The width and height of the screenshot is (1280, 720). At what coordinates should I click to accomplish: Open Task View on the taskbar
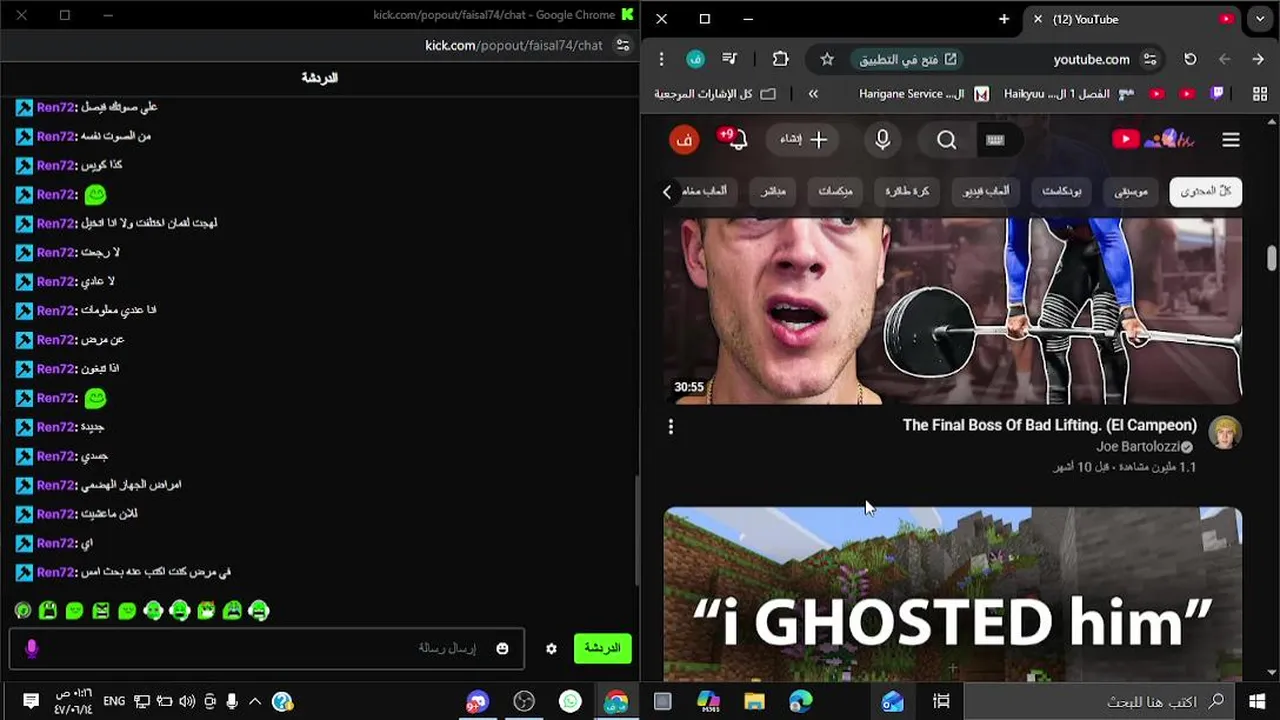941,702
